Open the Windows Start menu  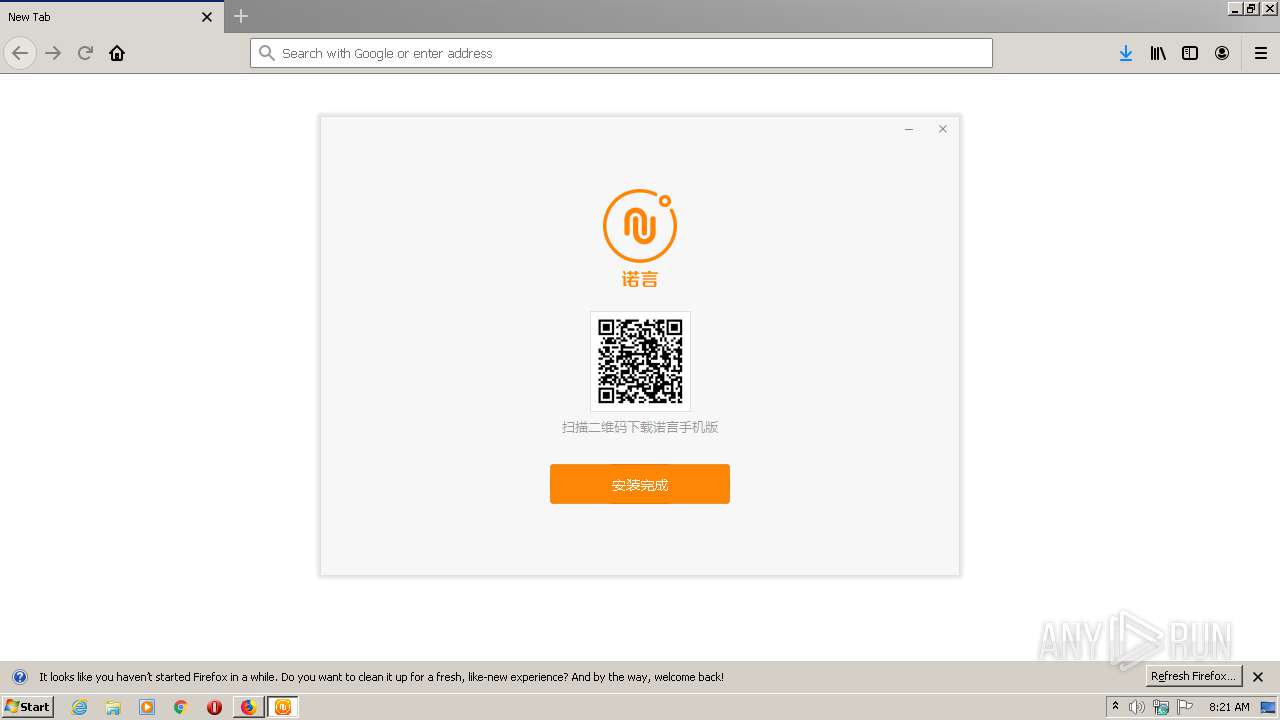pyautogui.click(x=27, y=707)
